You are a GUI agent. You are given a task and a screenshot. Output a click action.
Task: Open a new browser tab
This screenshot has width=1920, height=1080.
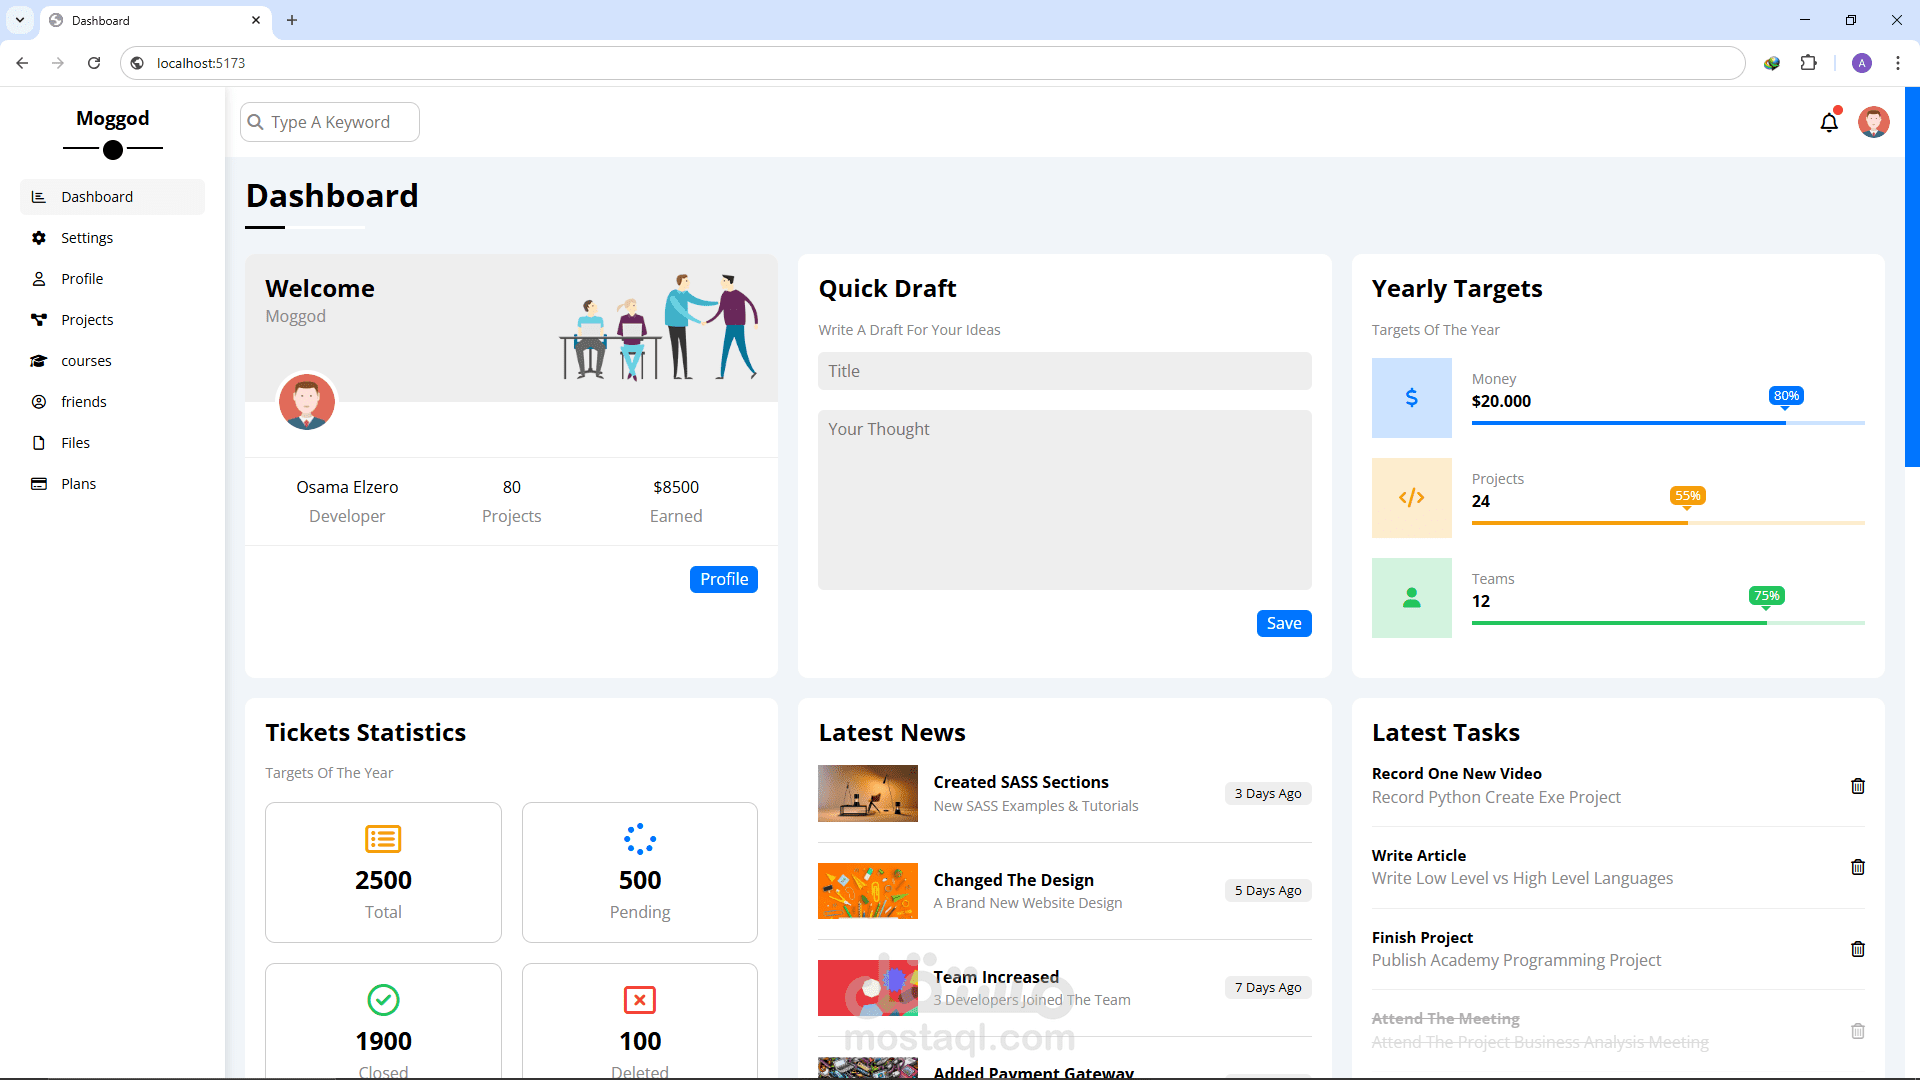click(x=292, y=20)
